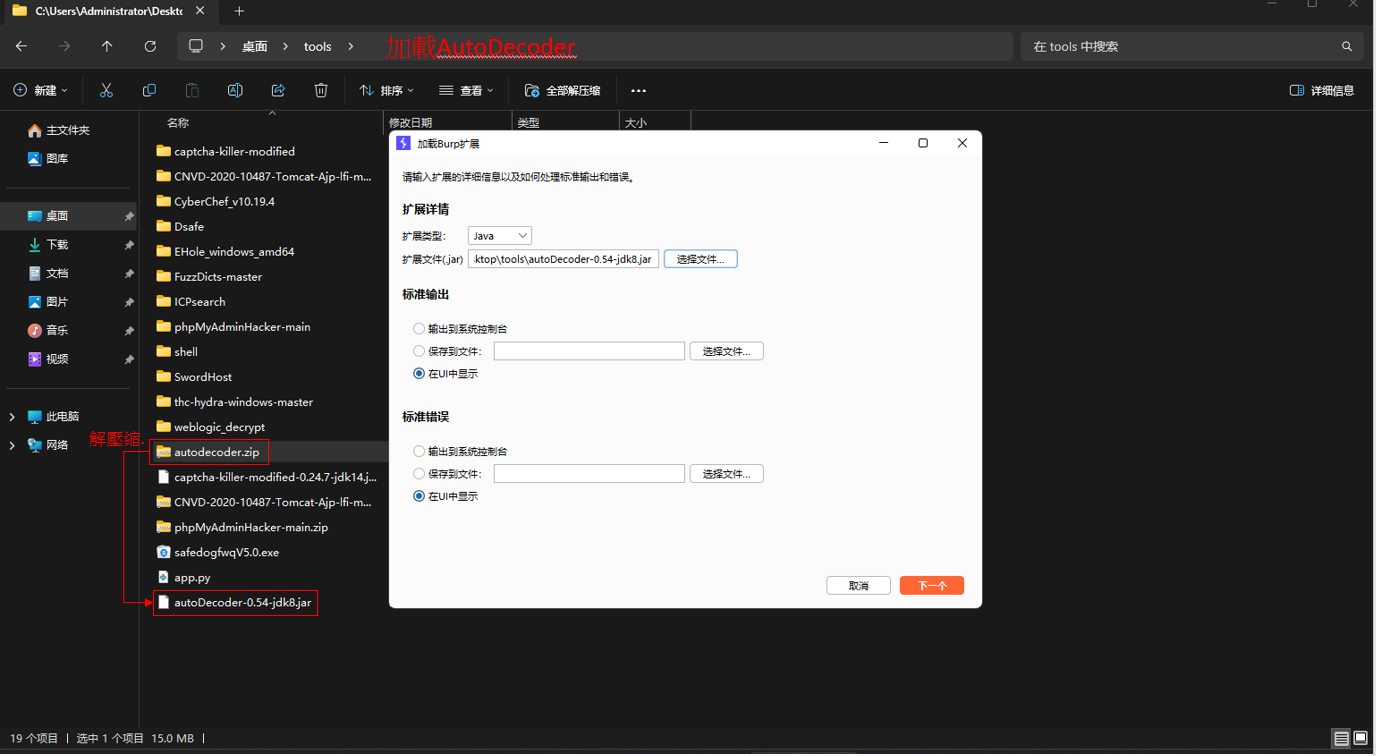The image size is (1376, 756).
Task: Click the safedogfwqV5.0.exe file icon
Action: [x=164, y=552]
